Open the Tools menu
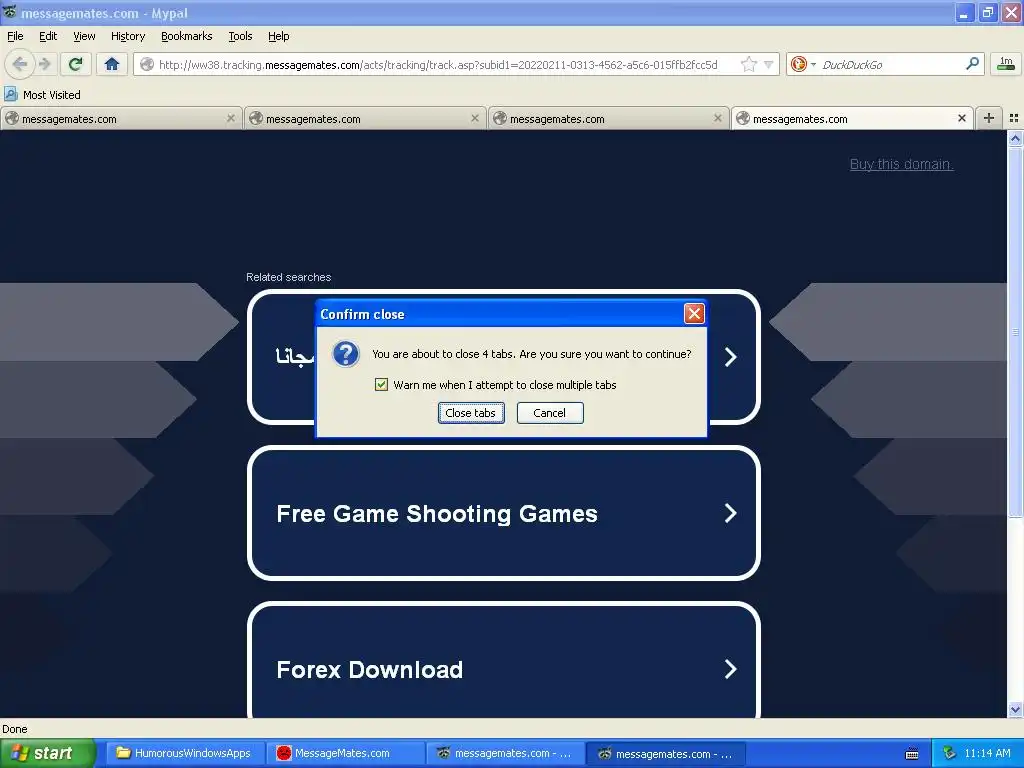This screenshot has height=768, width=1024. [x=240, y=36]
